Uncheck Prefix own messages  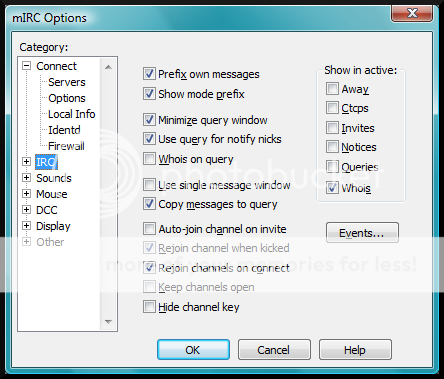[x=149, y=74]
